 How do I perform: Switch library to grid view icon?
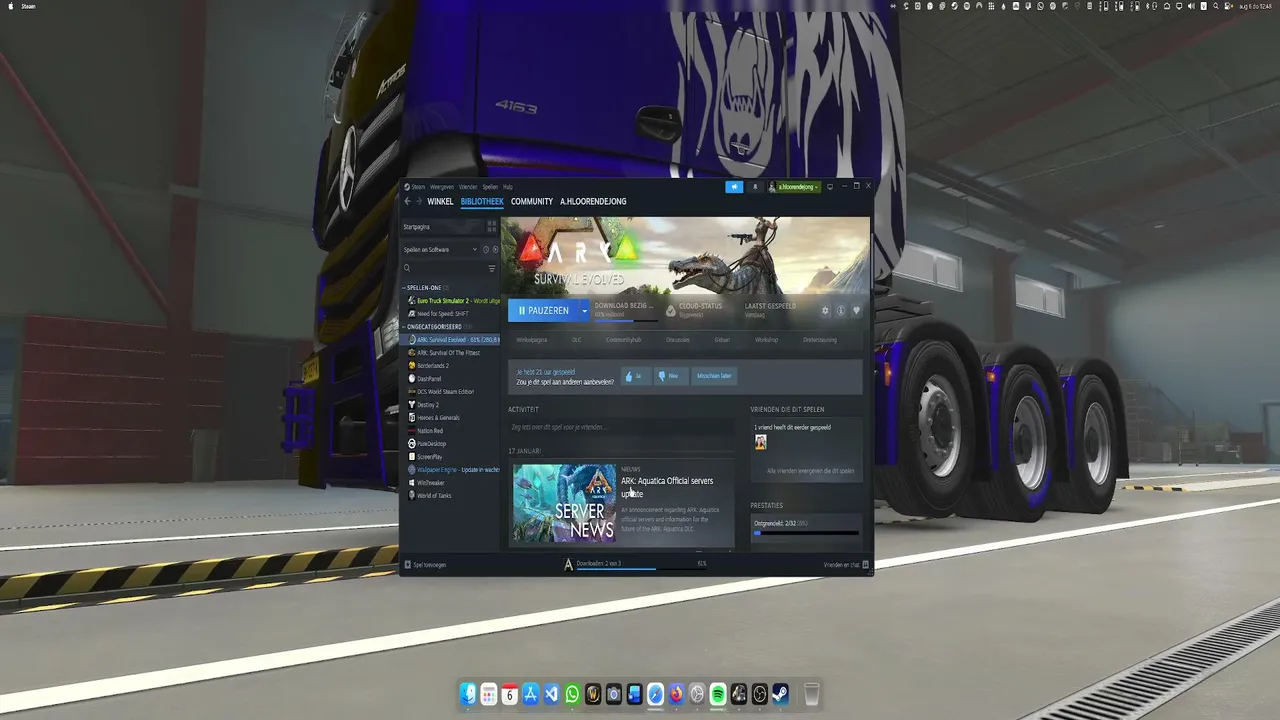pos(491,227)
